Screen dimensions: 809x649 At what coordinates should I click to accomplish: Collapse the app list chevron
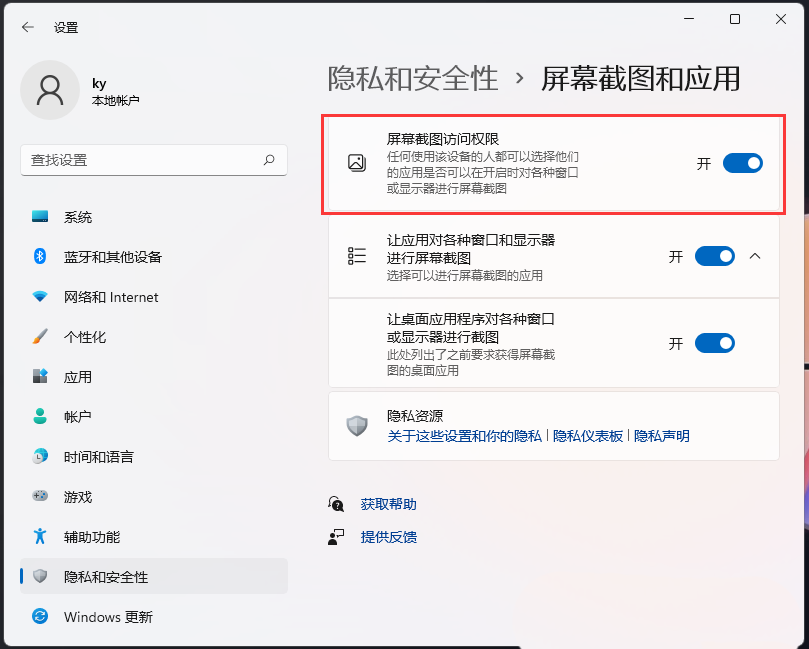tap(755, 256)
